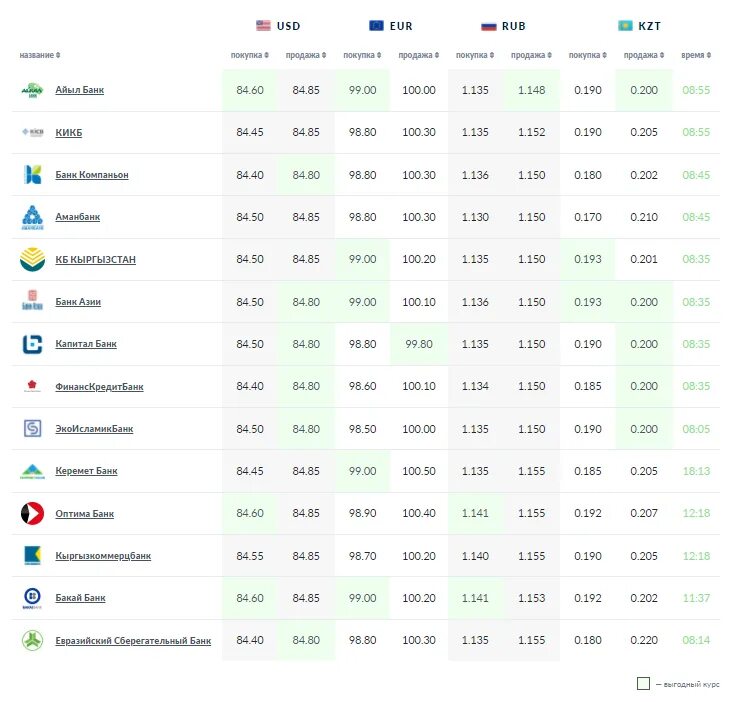Open the Банк Азии link
Screen dimensions: 734x702
[x=78, y=302]
